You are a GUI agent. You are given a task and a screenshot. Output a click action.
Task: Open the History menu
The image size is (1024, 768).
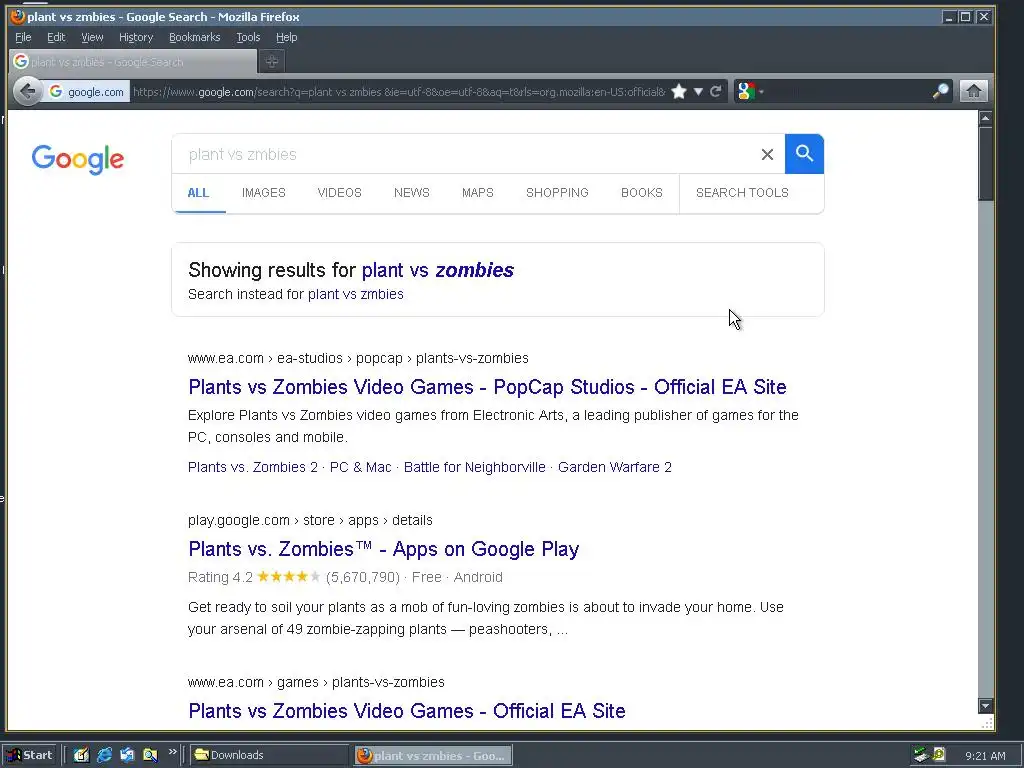pos(136,37)
